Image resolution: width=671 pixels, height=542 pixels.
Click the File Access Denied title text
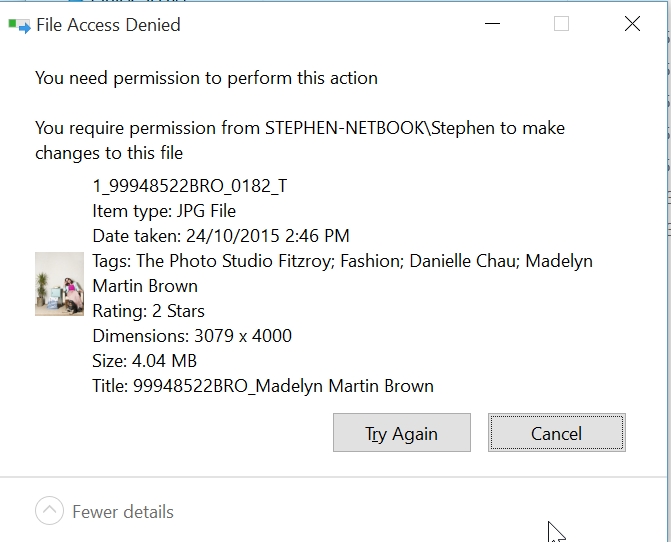tap(108, 25)
